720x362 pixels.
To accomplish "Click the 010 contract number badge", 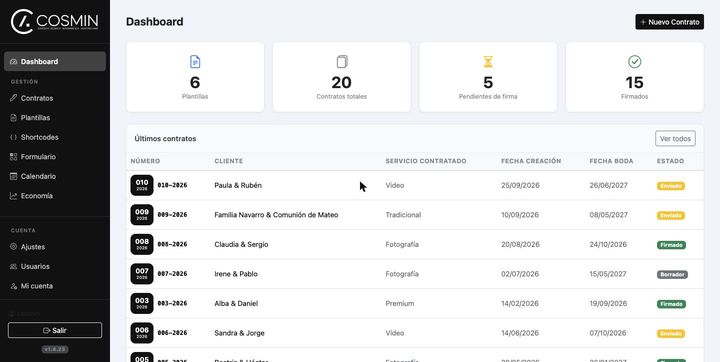I will pyautogui.click(x=142, y=185).
